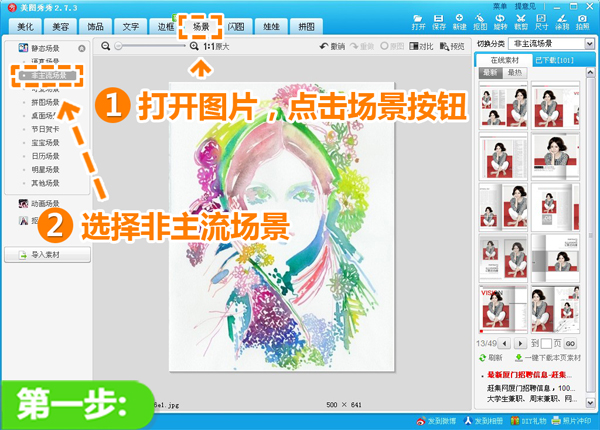
Task: Click the 刷新 (refresh) green arrows icon
Action: click(x=483, y=358)
